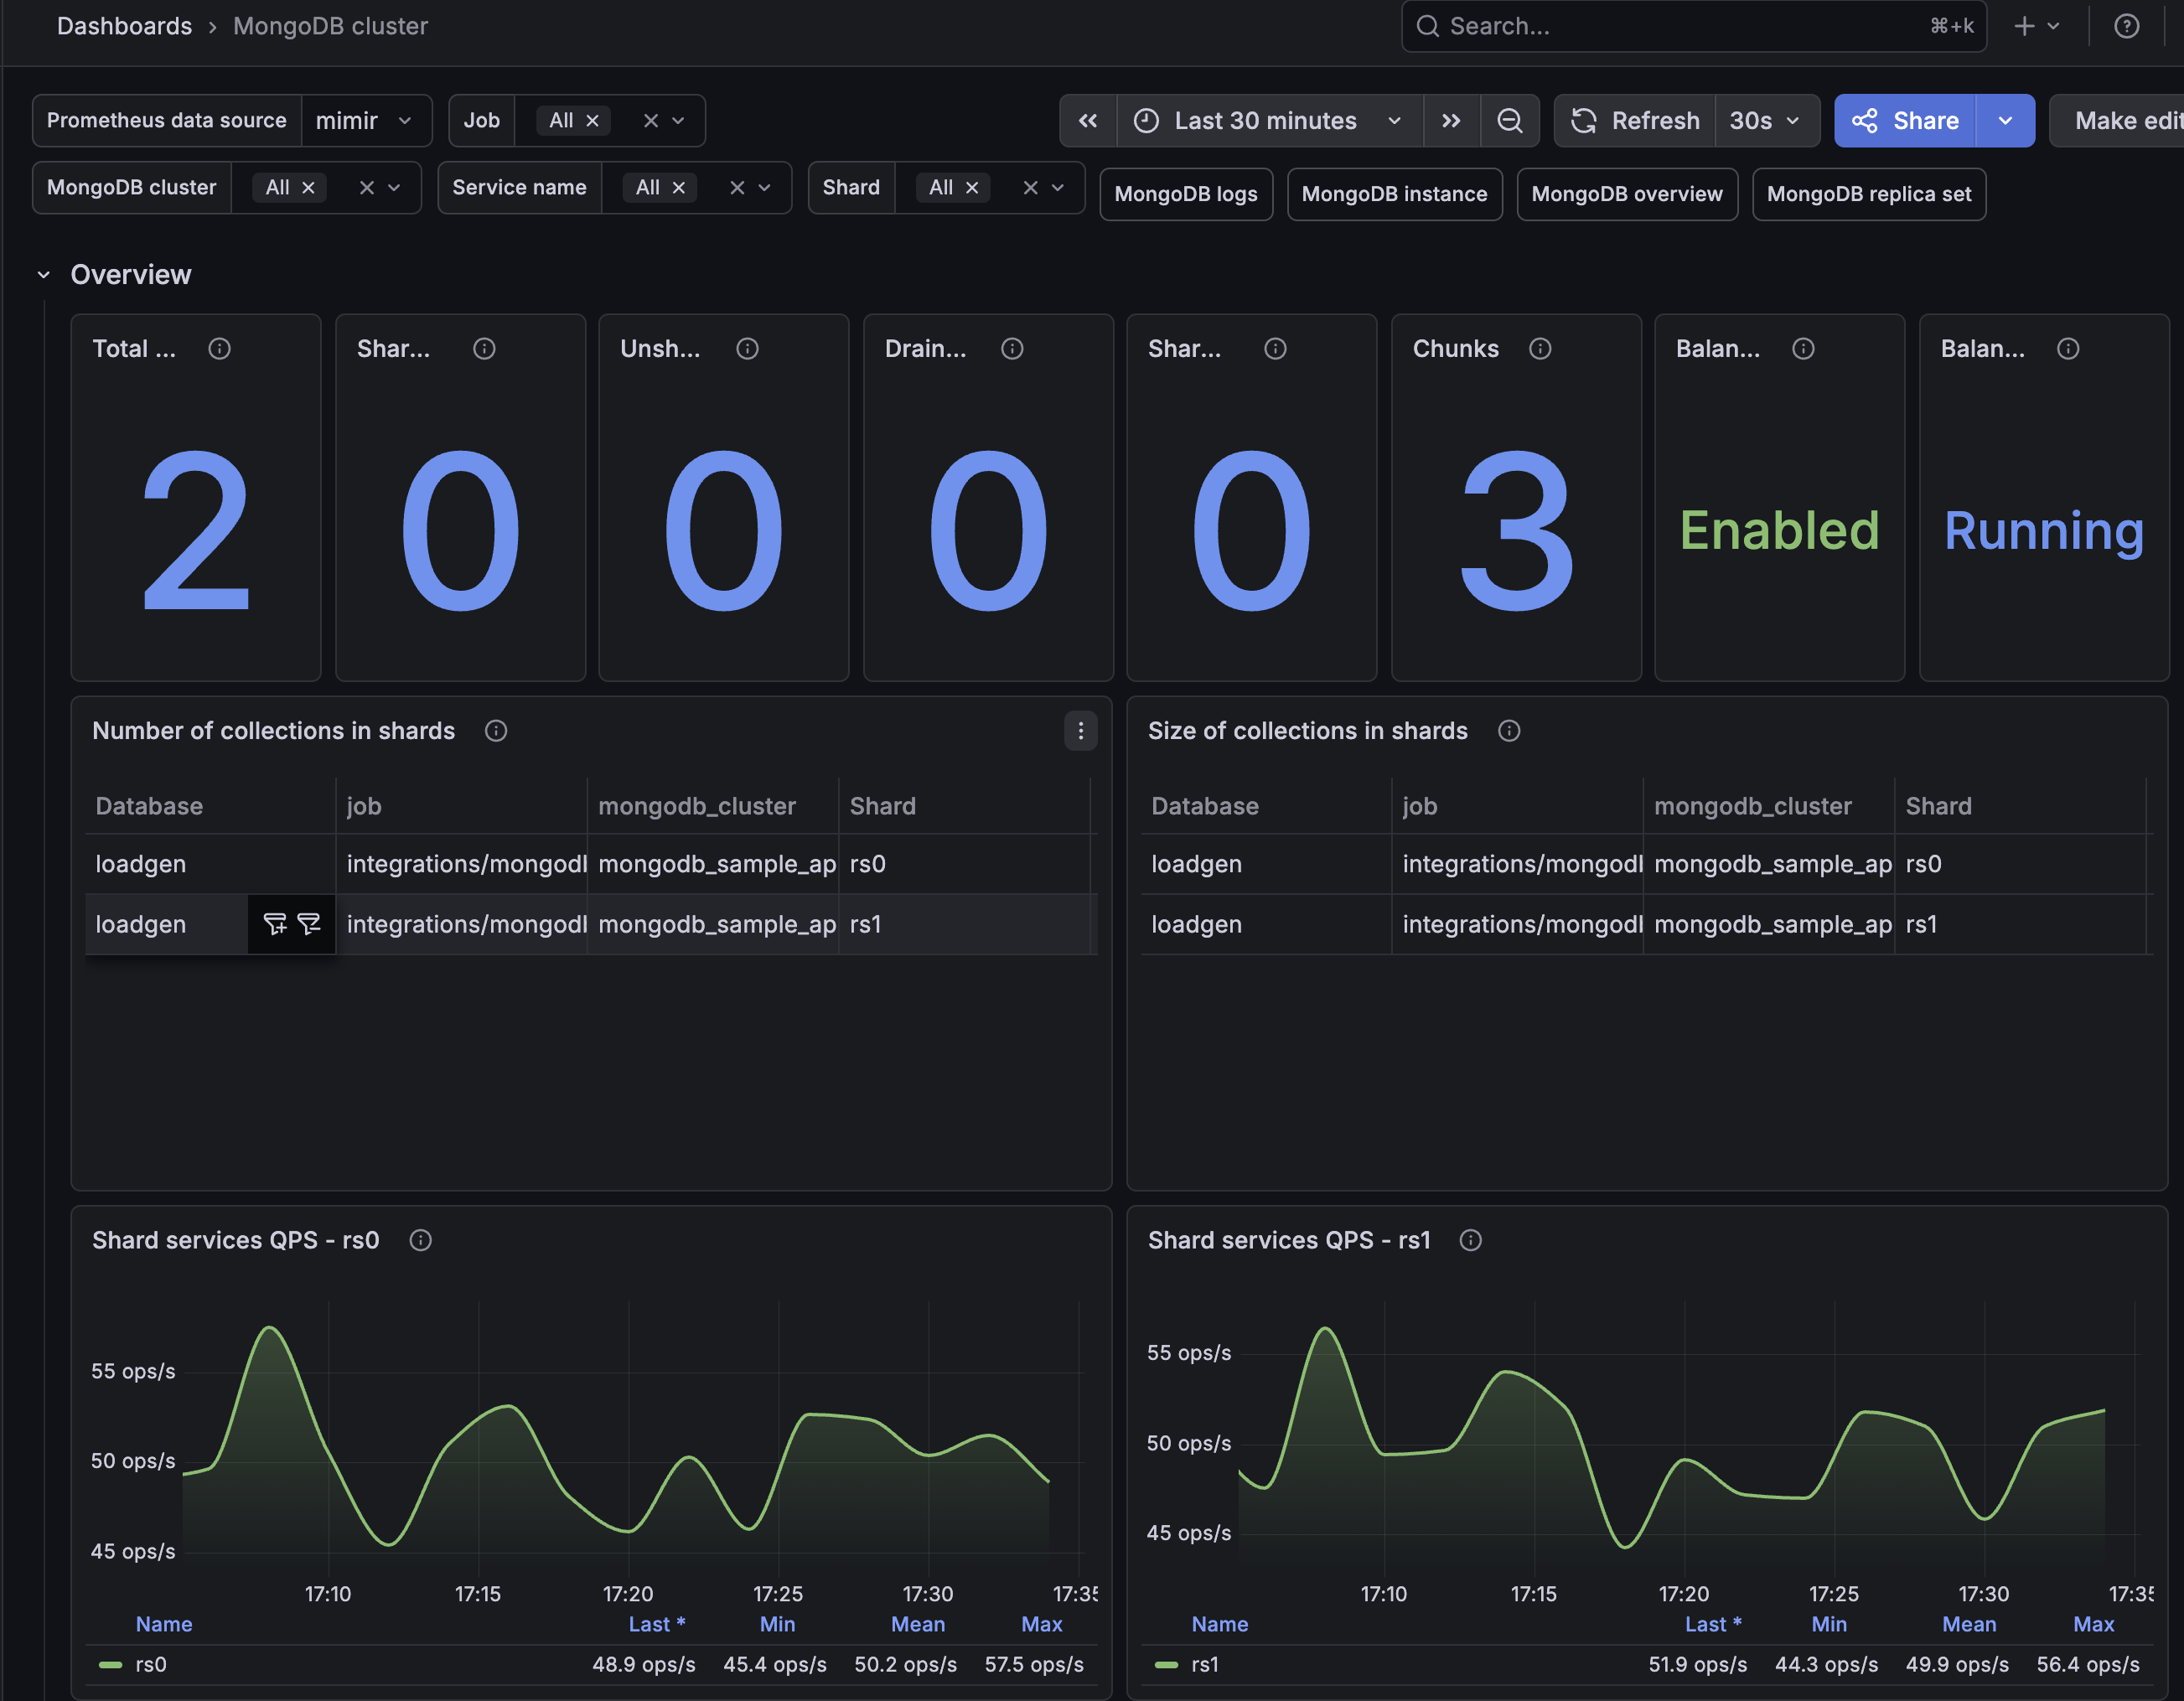Screen dimensions: 2184x1701
Task: Click the Share button
Action: point(1905,121)
